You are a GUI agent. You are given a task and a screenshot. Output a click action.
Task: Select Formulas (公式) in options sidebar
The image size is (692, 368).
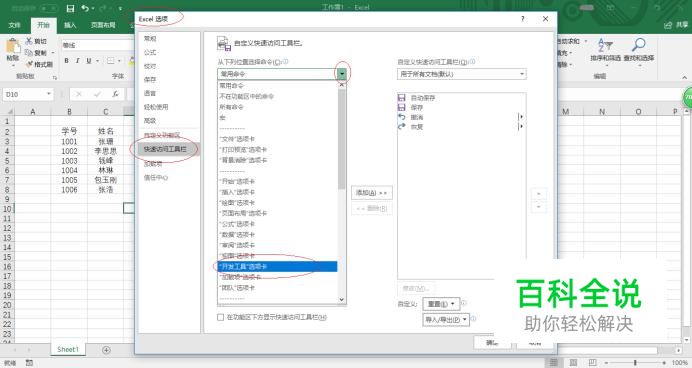click(150, 53)
